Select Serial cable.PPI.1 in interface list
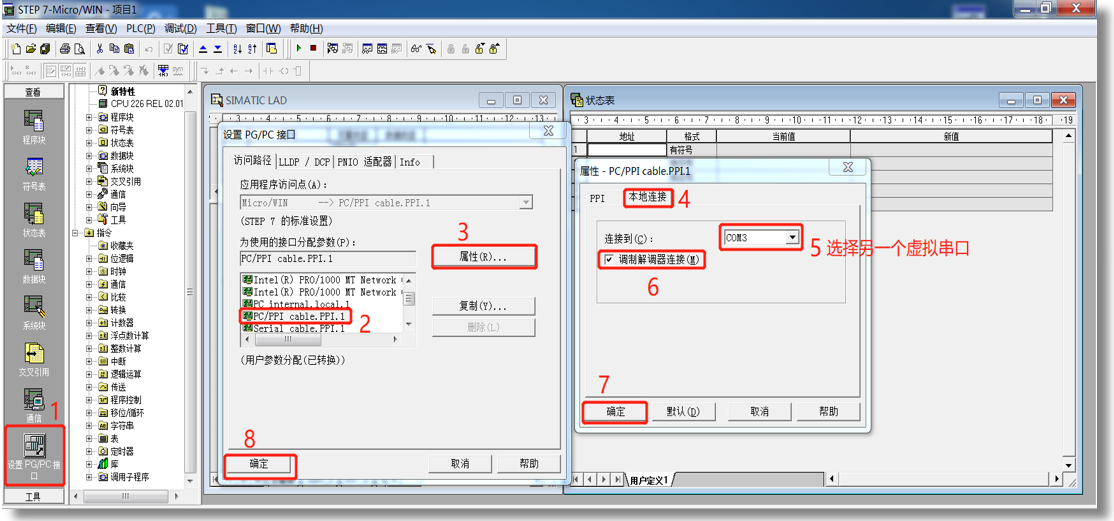The width and height of the screenshot is (1114, 521). pyautogui.click(x=293, y=328)
